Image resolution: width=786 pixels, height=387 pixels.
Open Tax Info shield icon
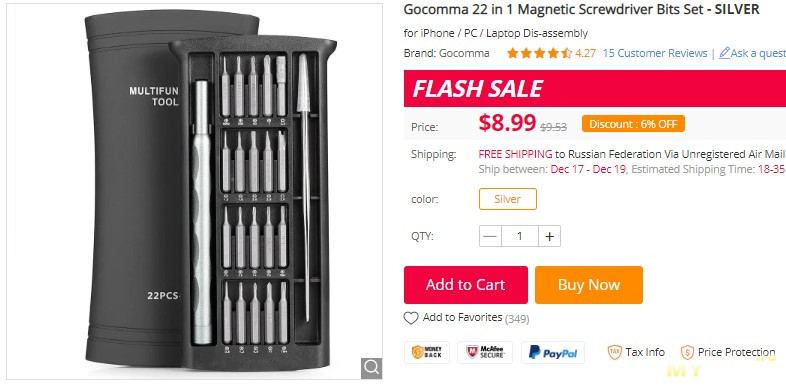tap(615, 352)
